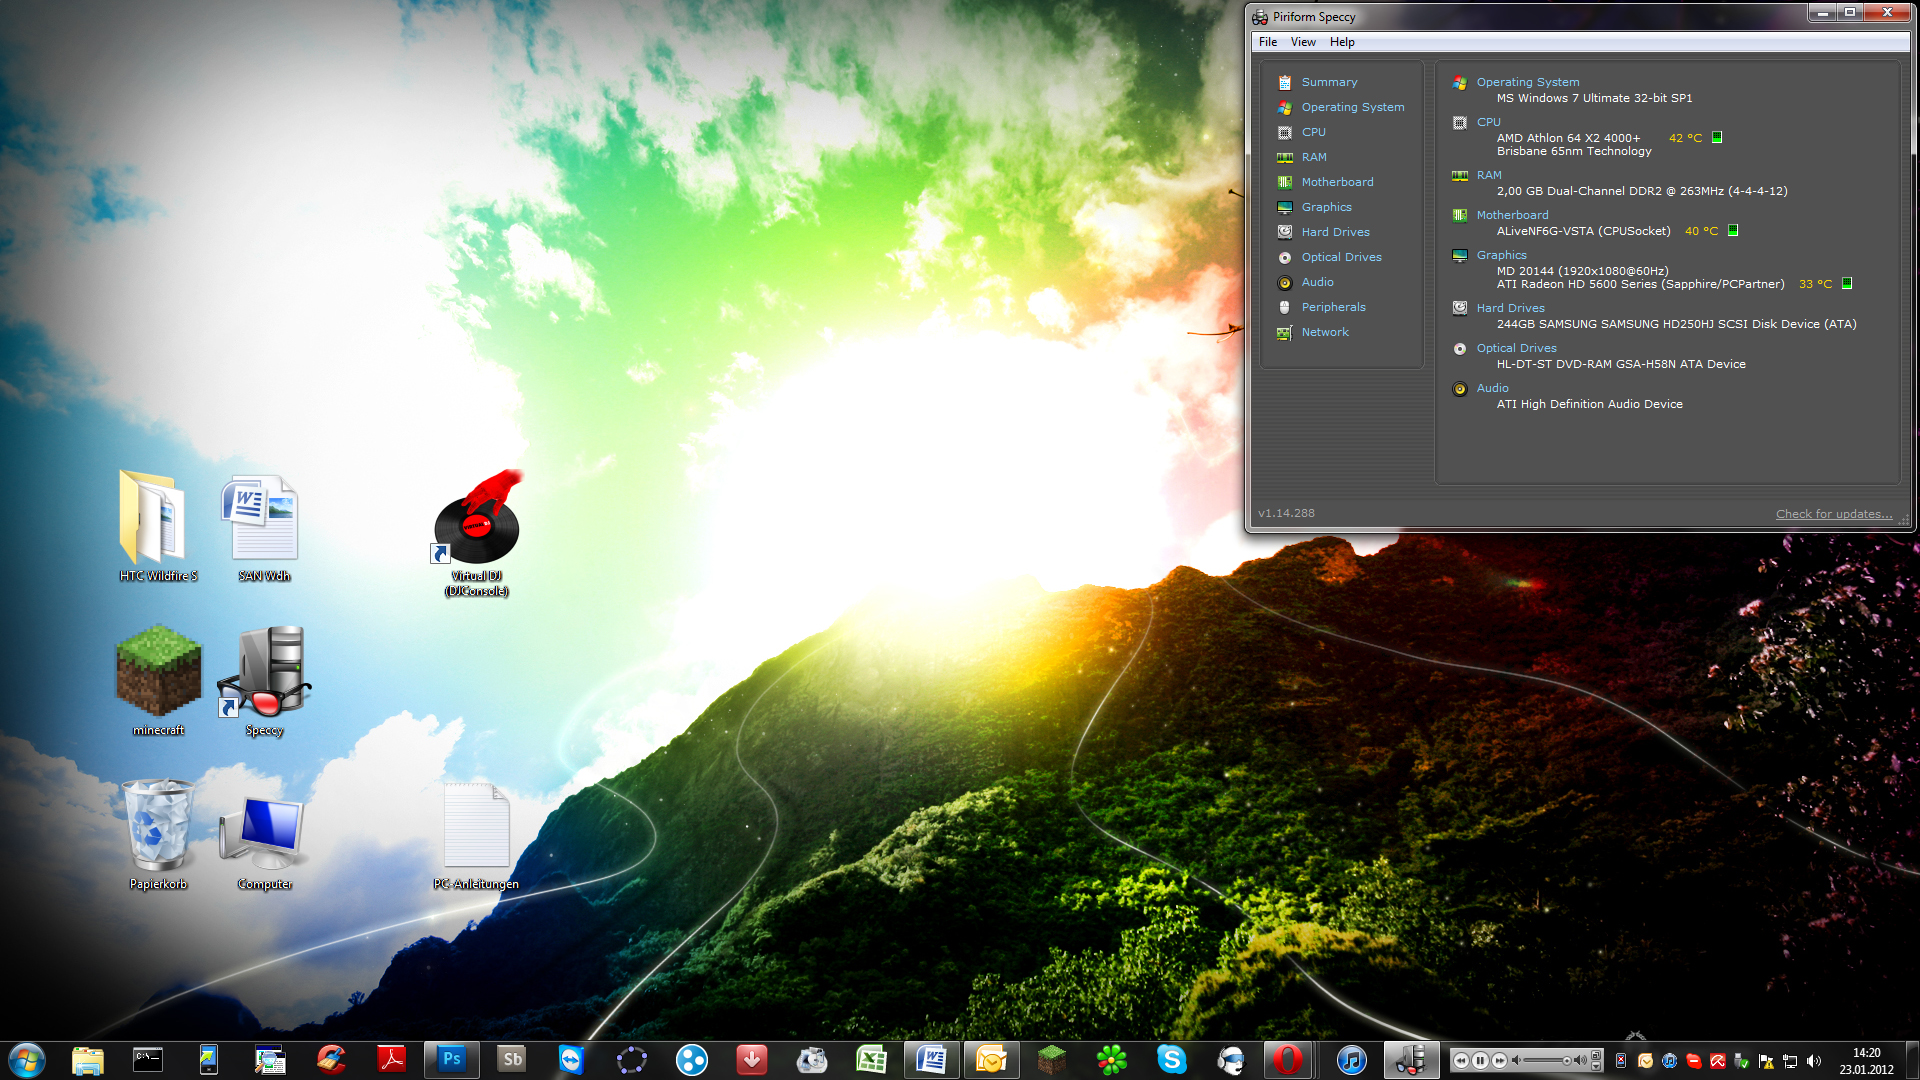Open the Peripherals section in Speccy
This screenshot has height=1080, width=1920.
(1333, 307)
